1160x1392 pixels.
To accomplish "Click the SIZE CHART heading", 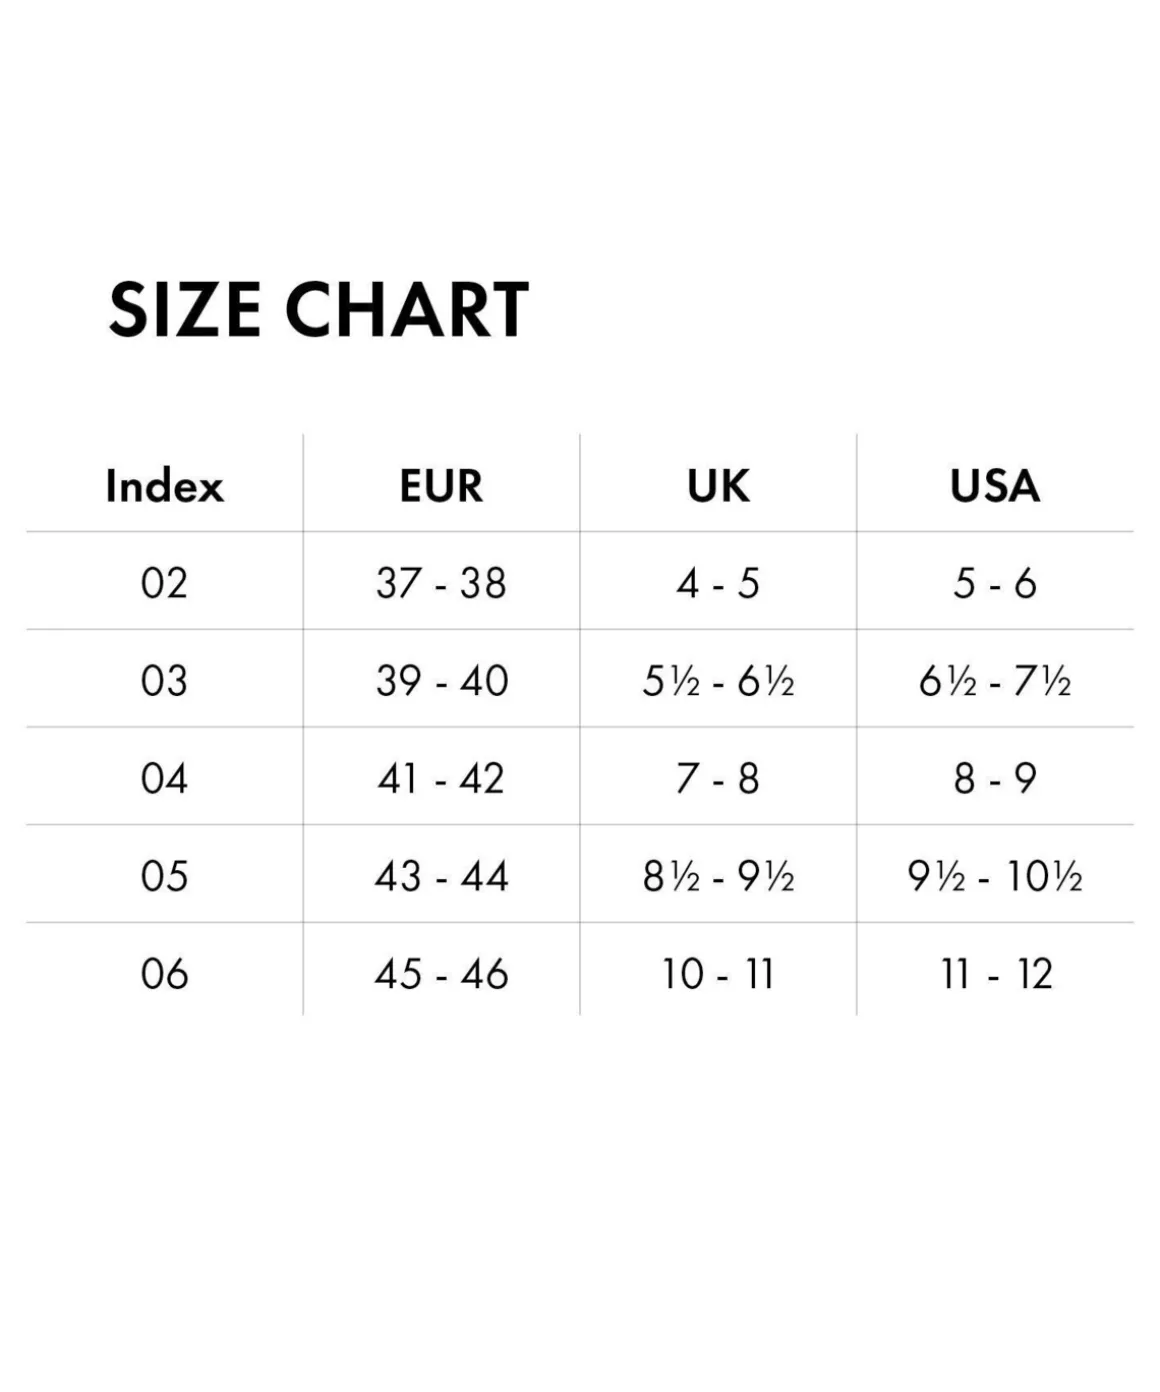I will click(x=318, y=309).
